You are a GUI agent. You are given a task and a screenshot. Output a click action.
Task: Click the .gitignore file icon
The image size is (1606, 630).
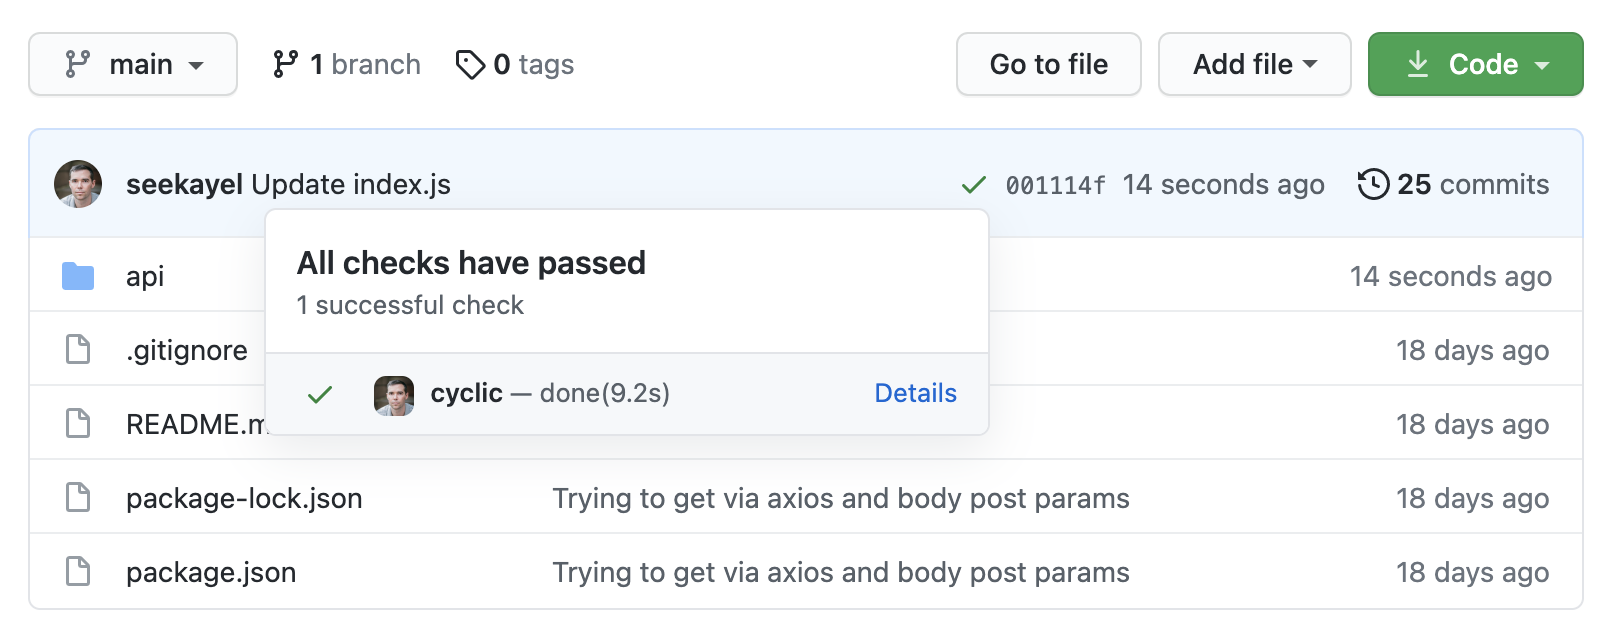(x=77, y=350)
